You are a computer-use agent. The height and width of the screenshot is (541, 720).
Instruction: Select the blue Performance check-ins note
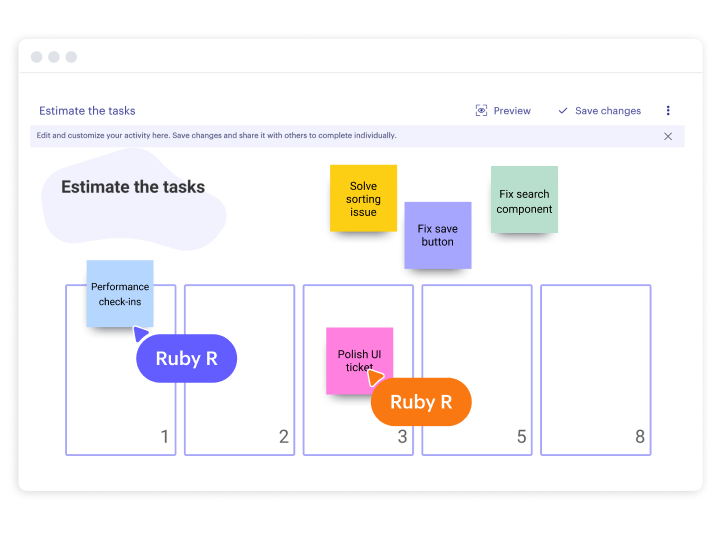(119, 293)
